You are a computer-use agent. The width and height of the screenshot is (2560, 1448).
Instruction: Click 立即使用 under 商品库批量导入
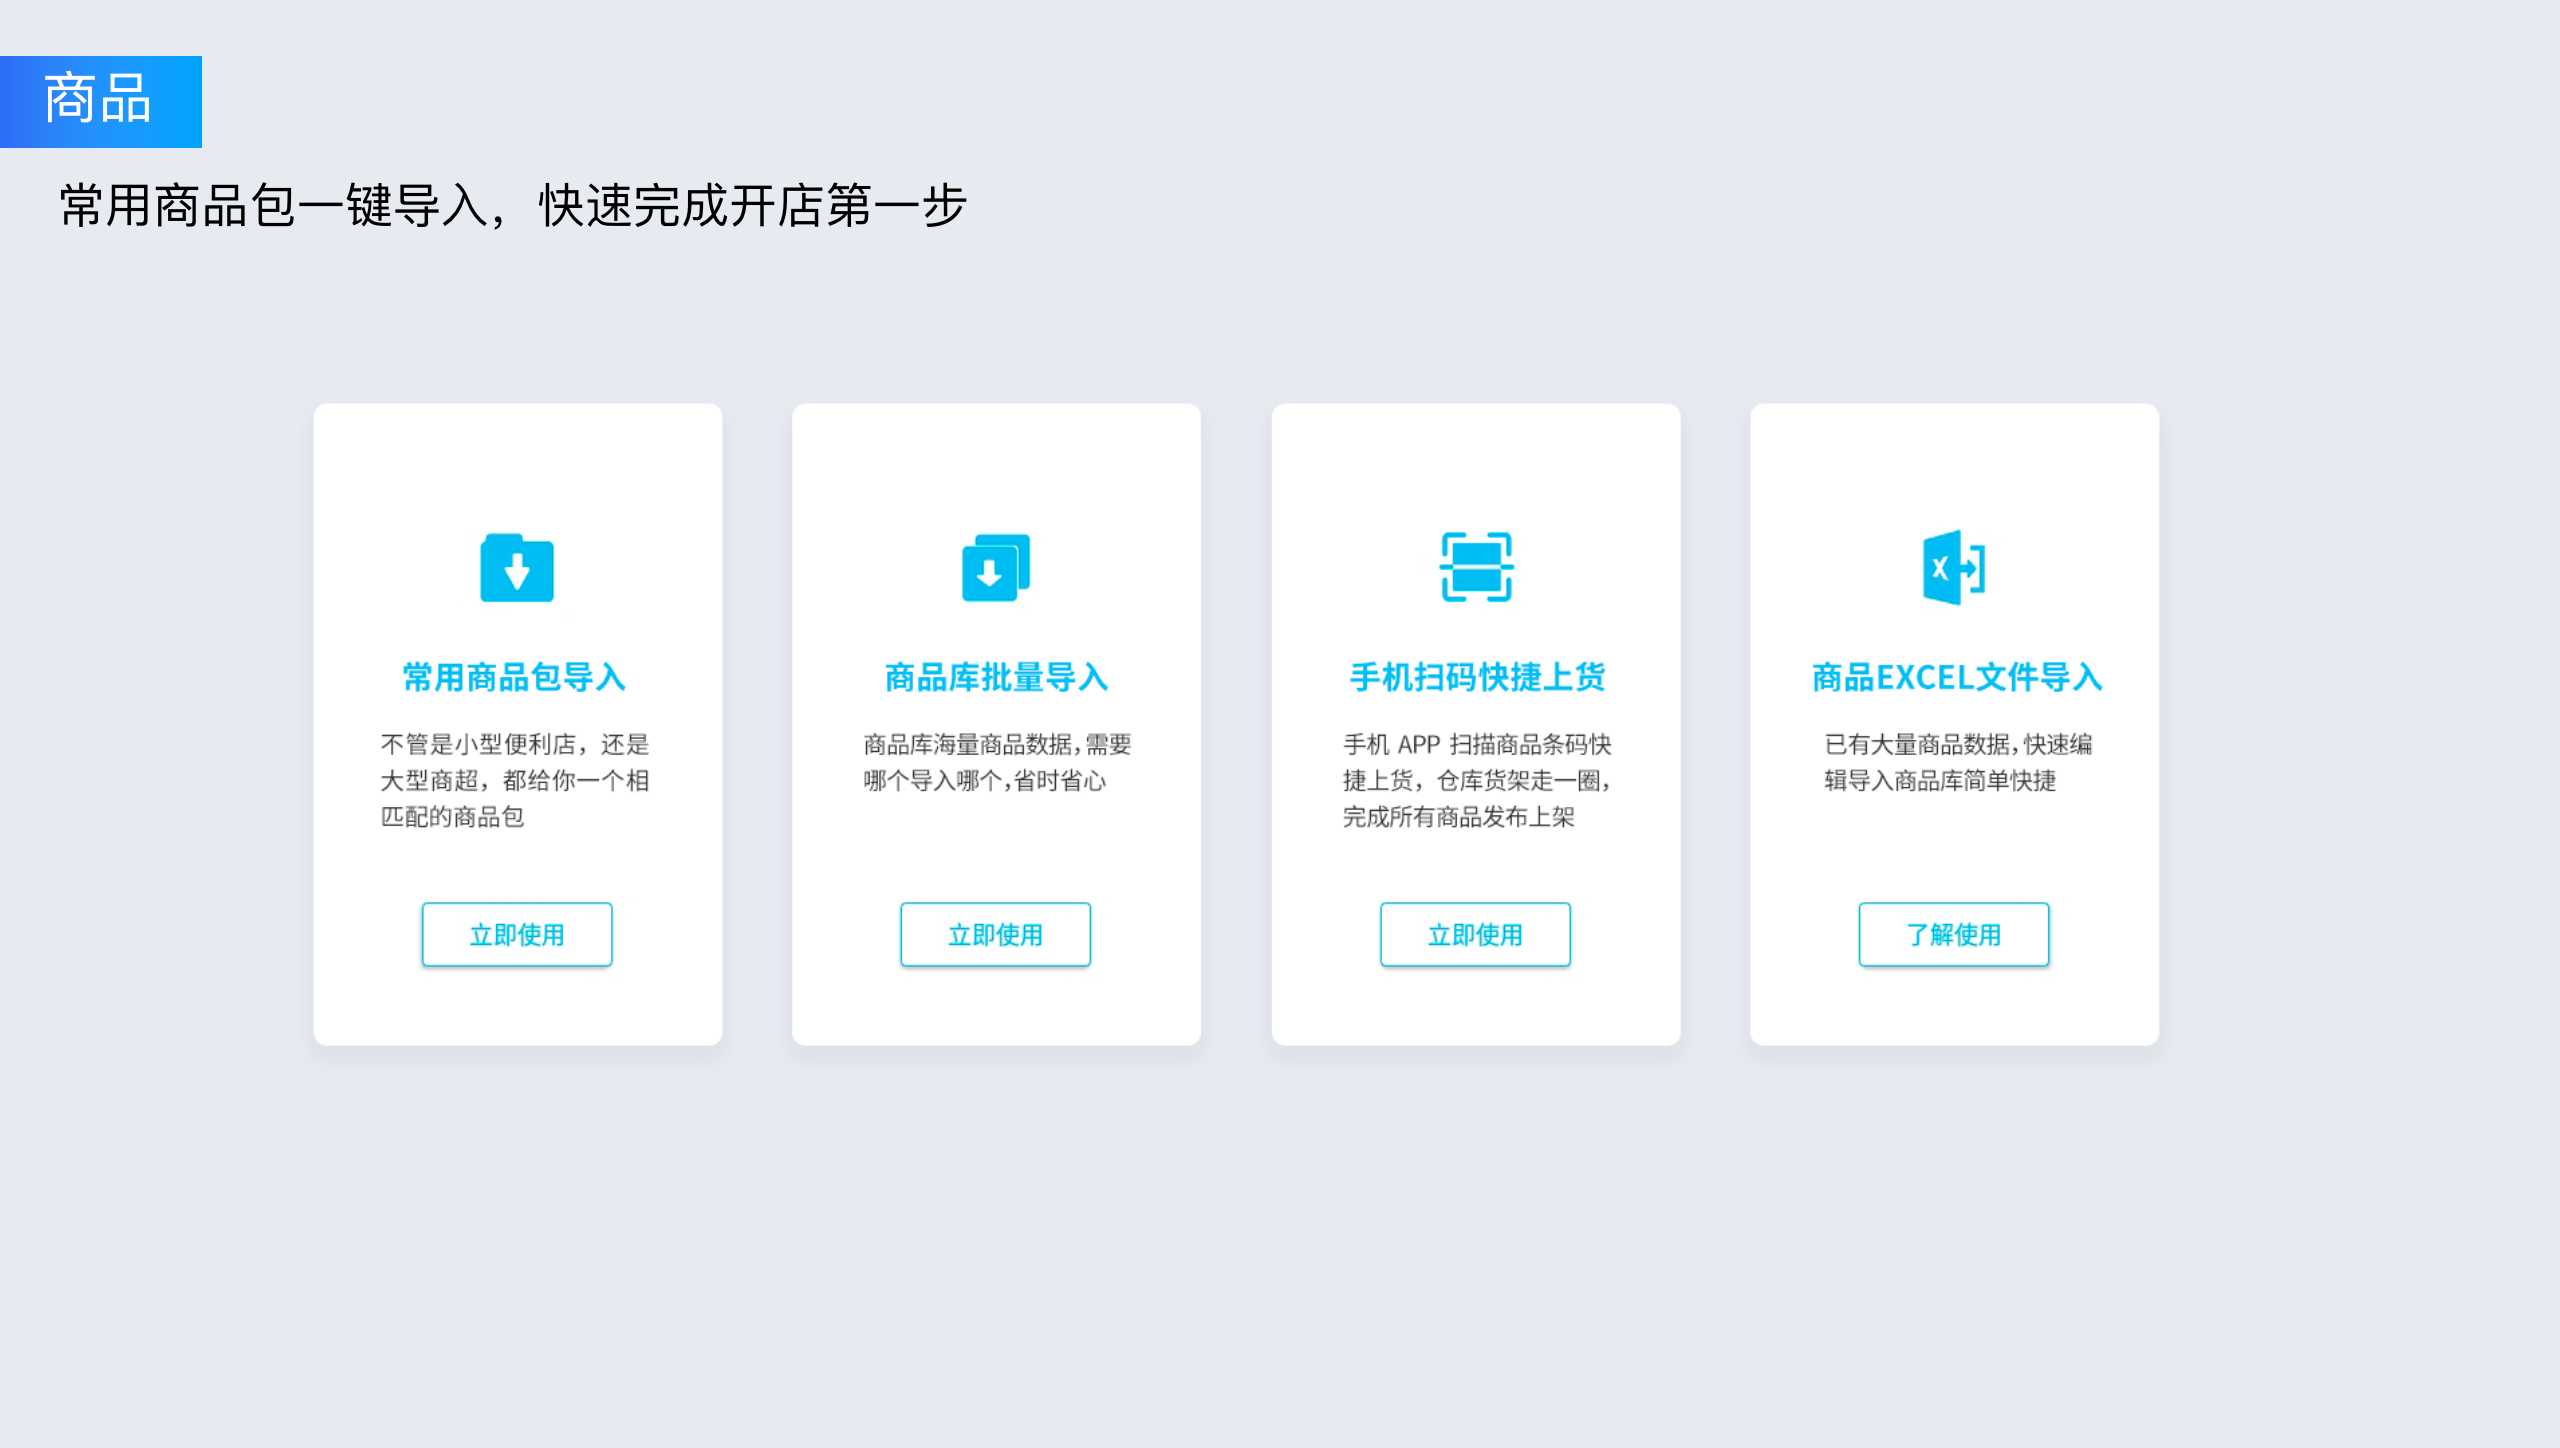pos(996,934)
